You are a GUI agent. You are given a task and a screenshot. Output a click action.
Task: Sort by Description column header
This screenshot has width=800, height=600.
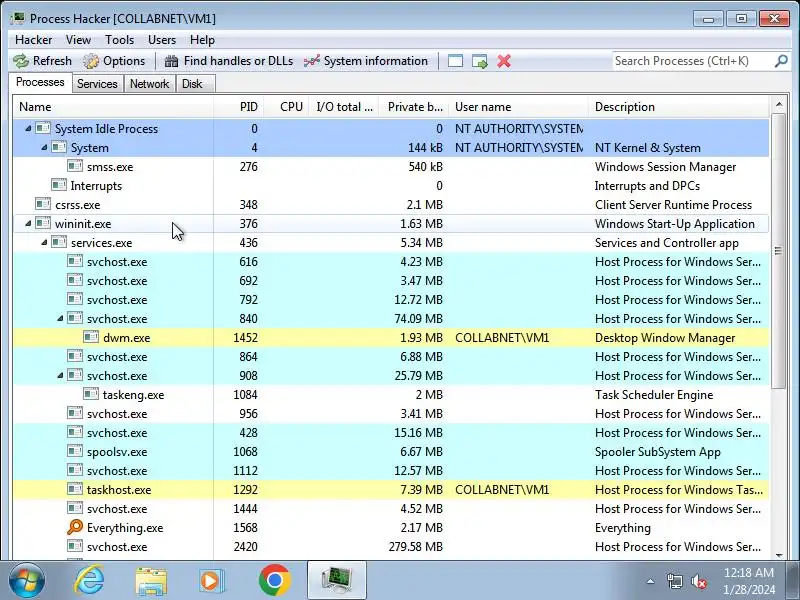point(679,107)
